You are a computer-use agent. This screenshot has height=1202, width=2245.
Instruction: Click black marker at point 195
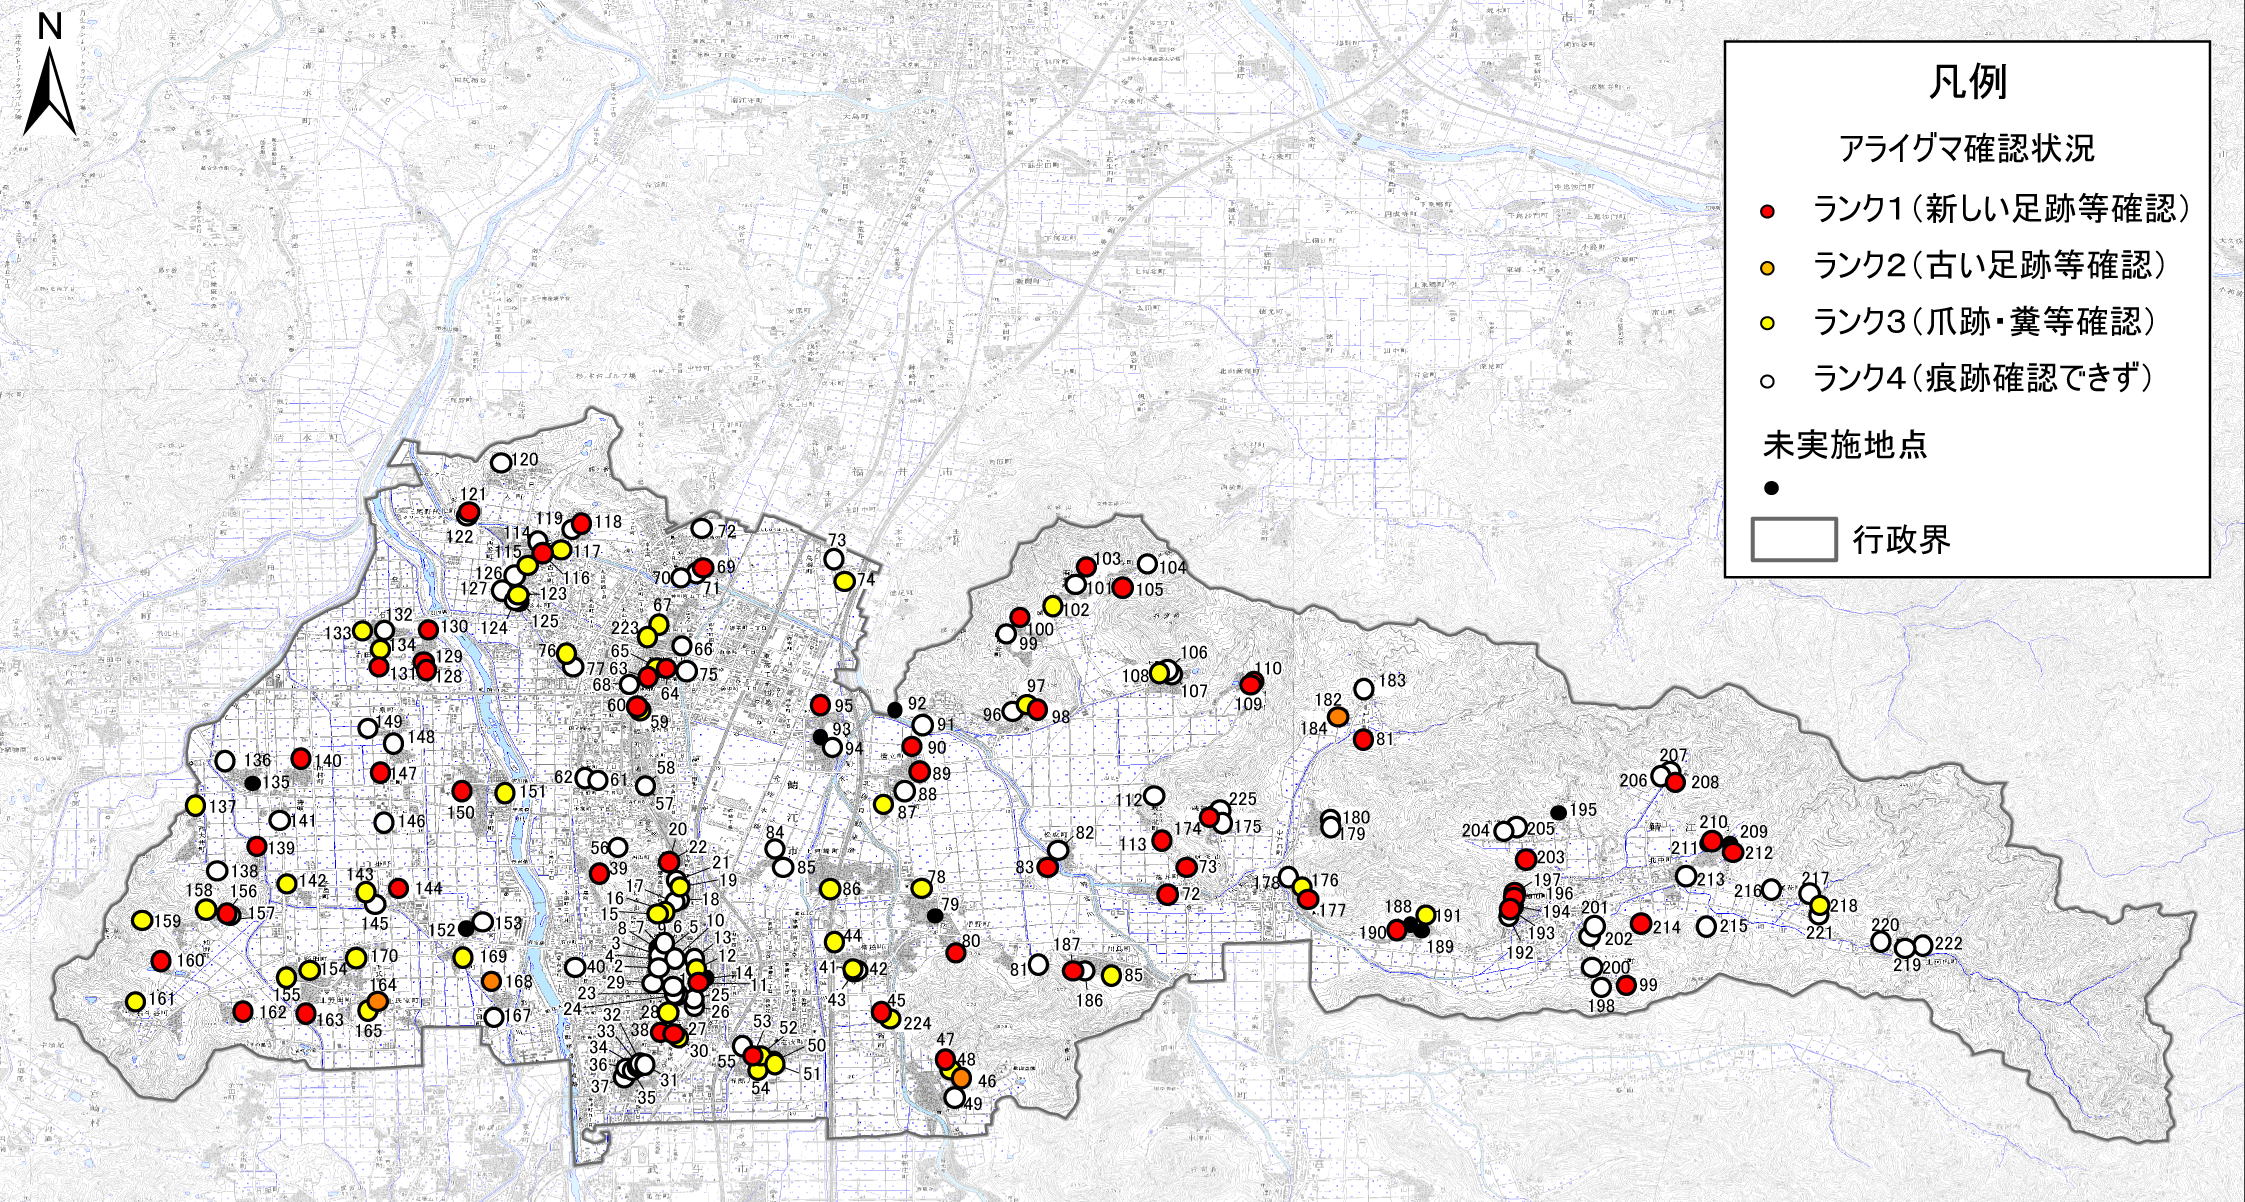pos(1557,811)
